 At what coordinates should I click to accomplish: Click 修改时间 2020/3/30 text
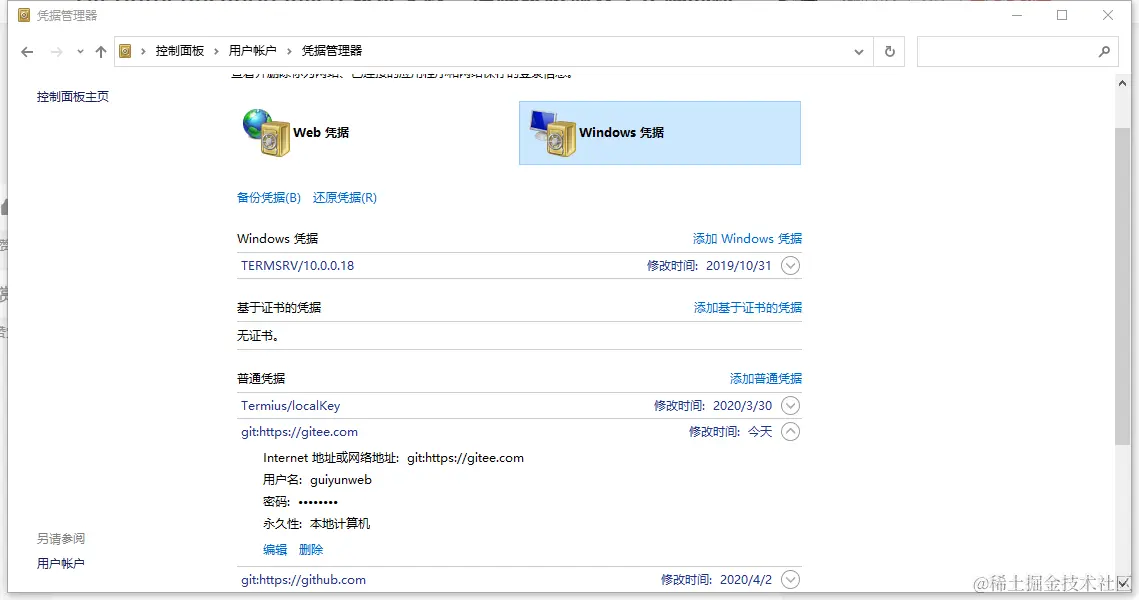point(713,406)
